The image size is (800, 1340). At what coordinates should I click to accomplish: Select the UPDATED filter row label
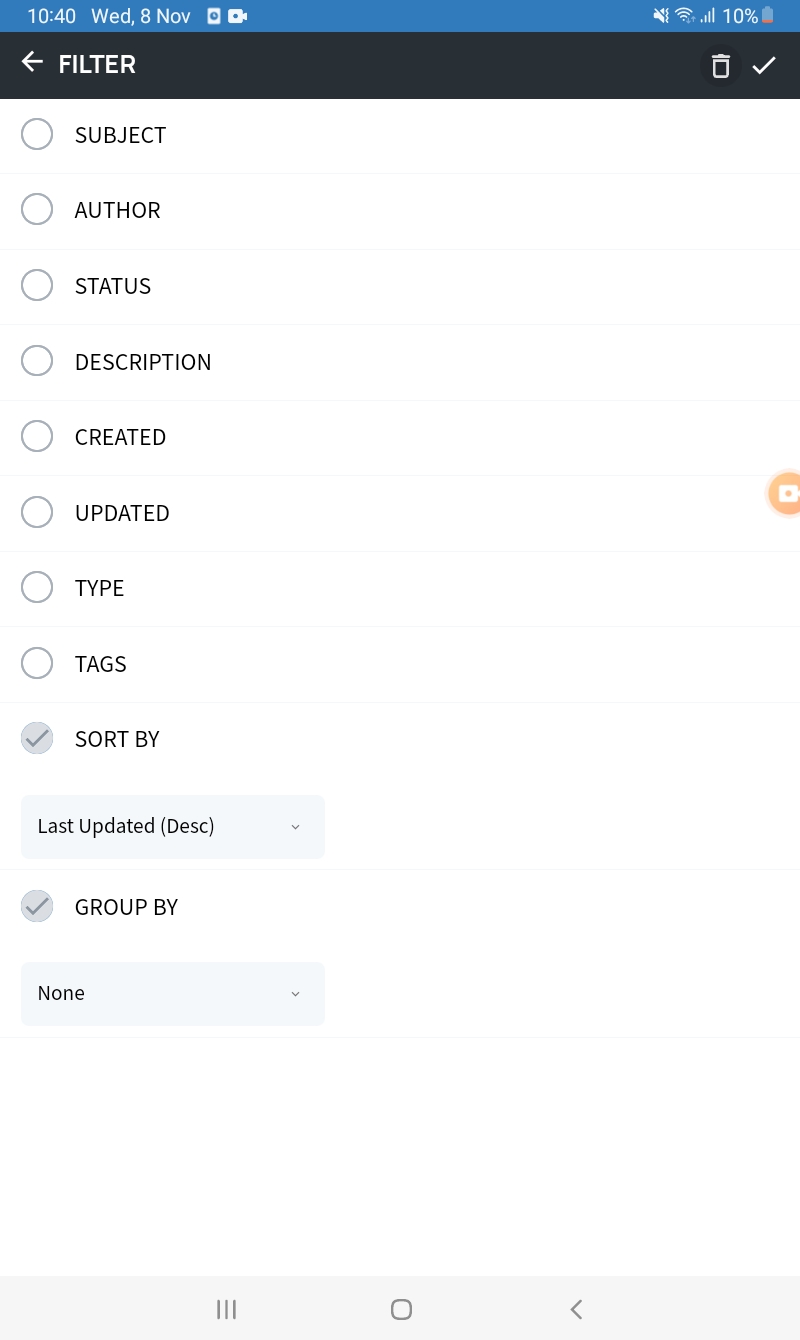tap(122, 513)
